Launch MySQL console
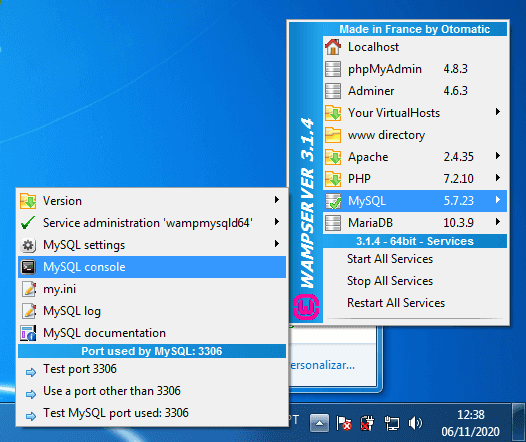The image size is (526, 442). [152, 267]
